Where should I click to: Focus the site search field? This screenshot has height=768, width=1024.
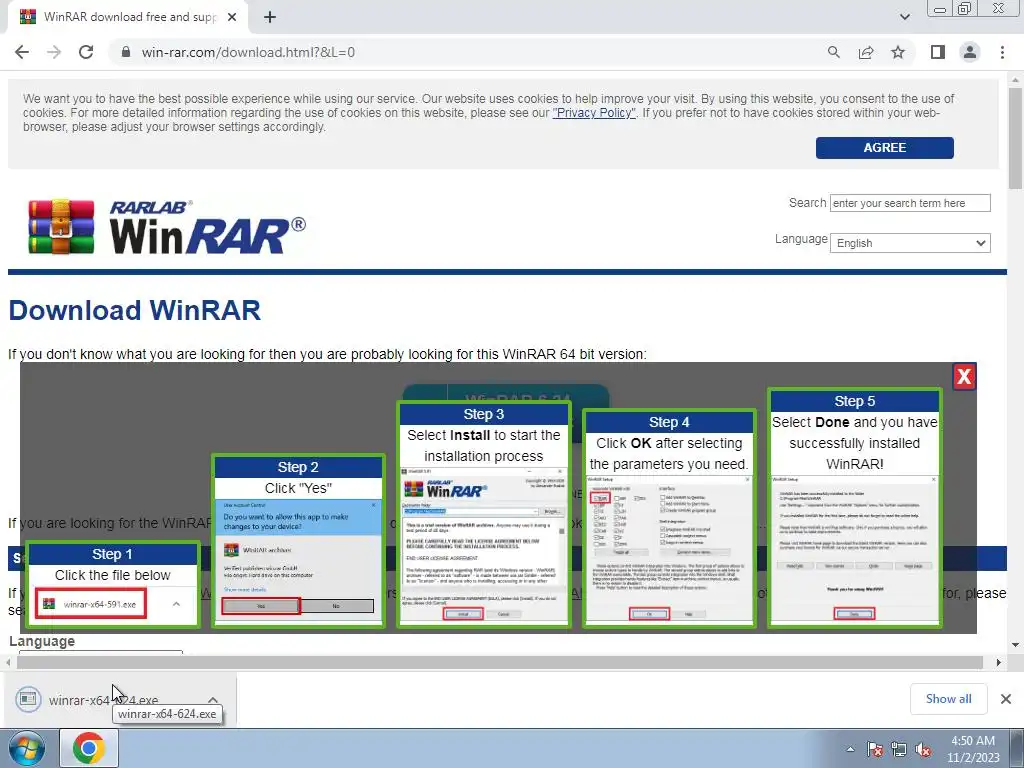click(910, 203)
